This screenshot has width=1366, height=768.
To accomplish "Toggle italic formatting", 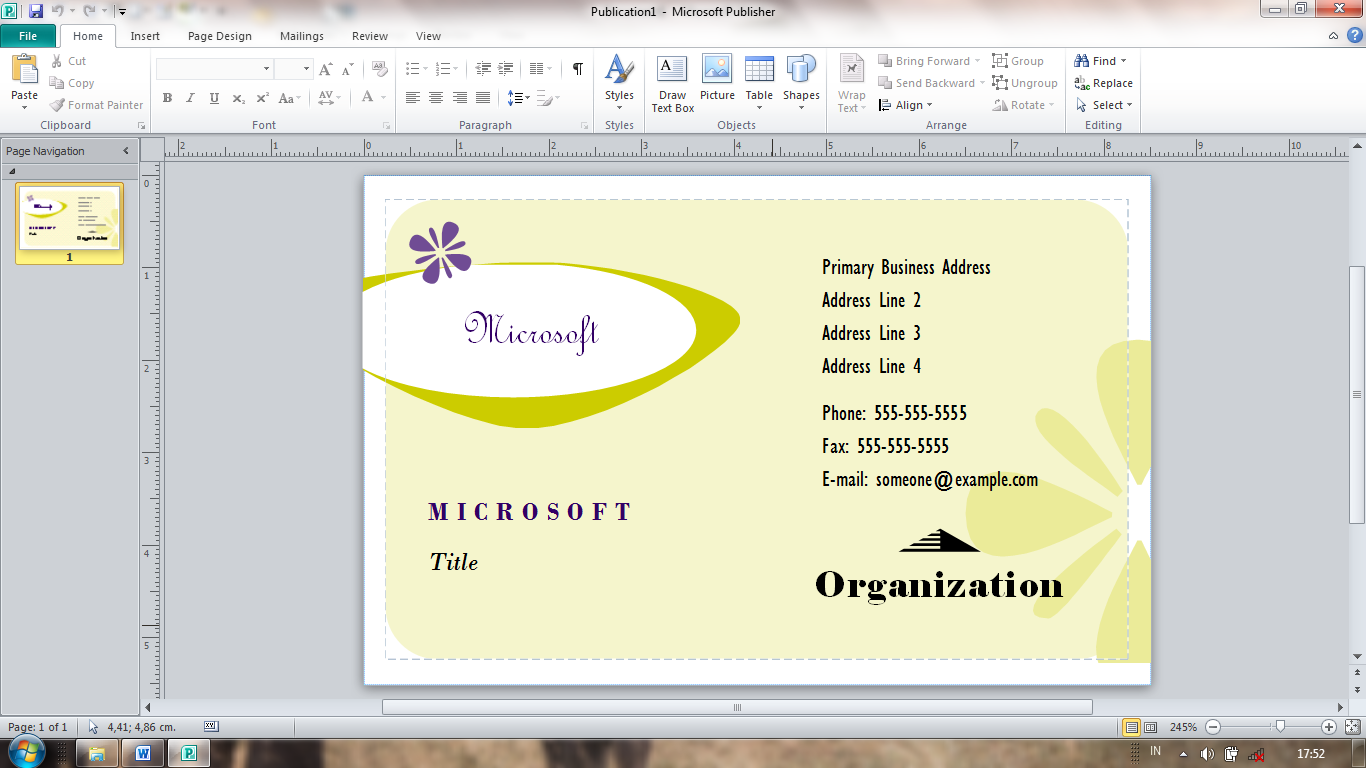I will point(190,98).
